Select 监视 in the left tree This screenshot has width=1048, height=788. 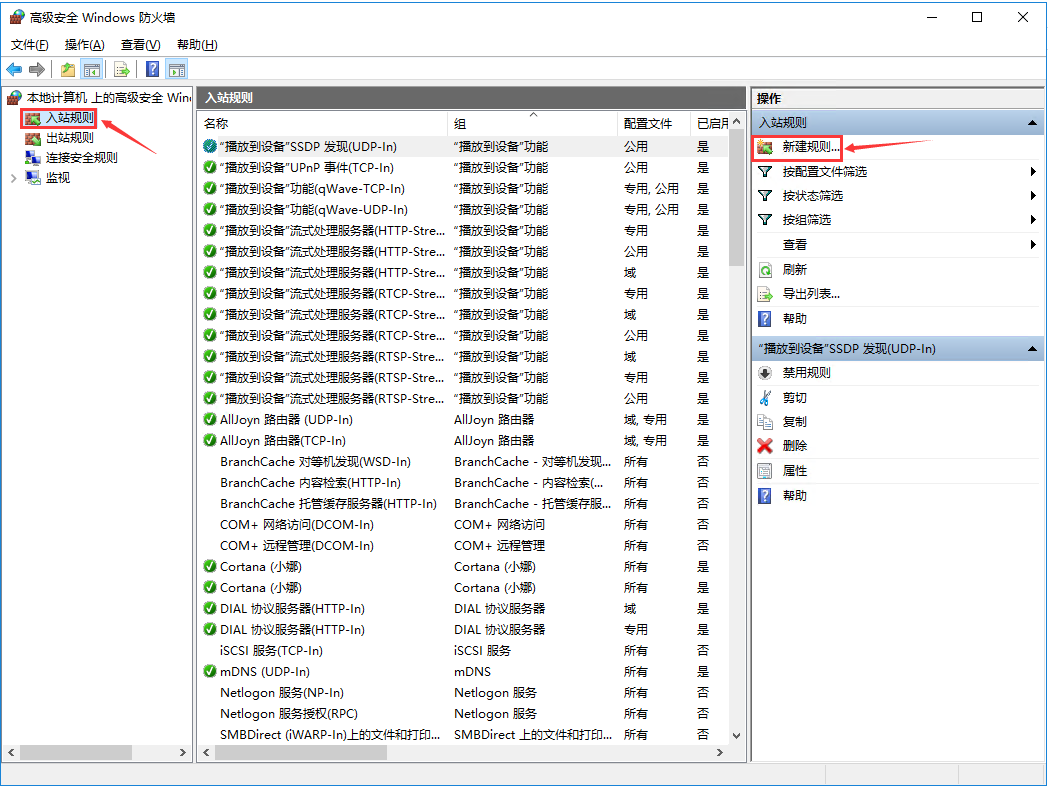(x=57, y=178)
